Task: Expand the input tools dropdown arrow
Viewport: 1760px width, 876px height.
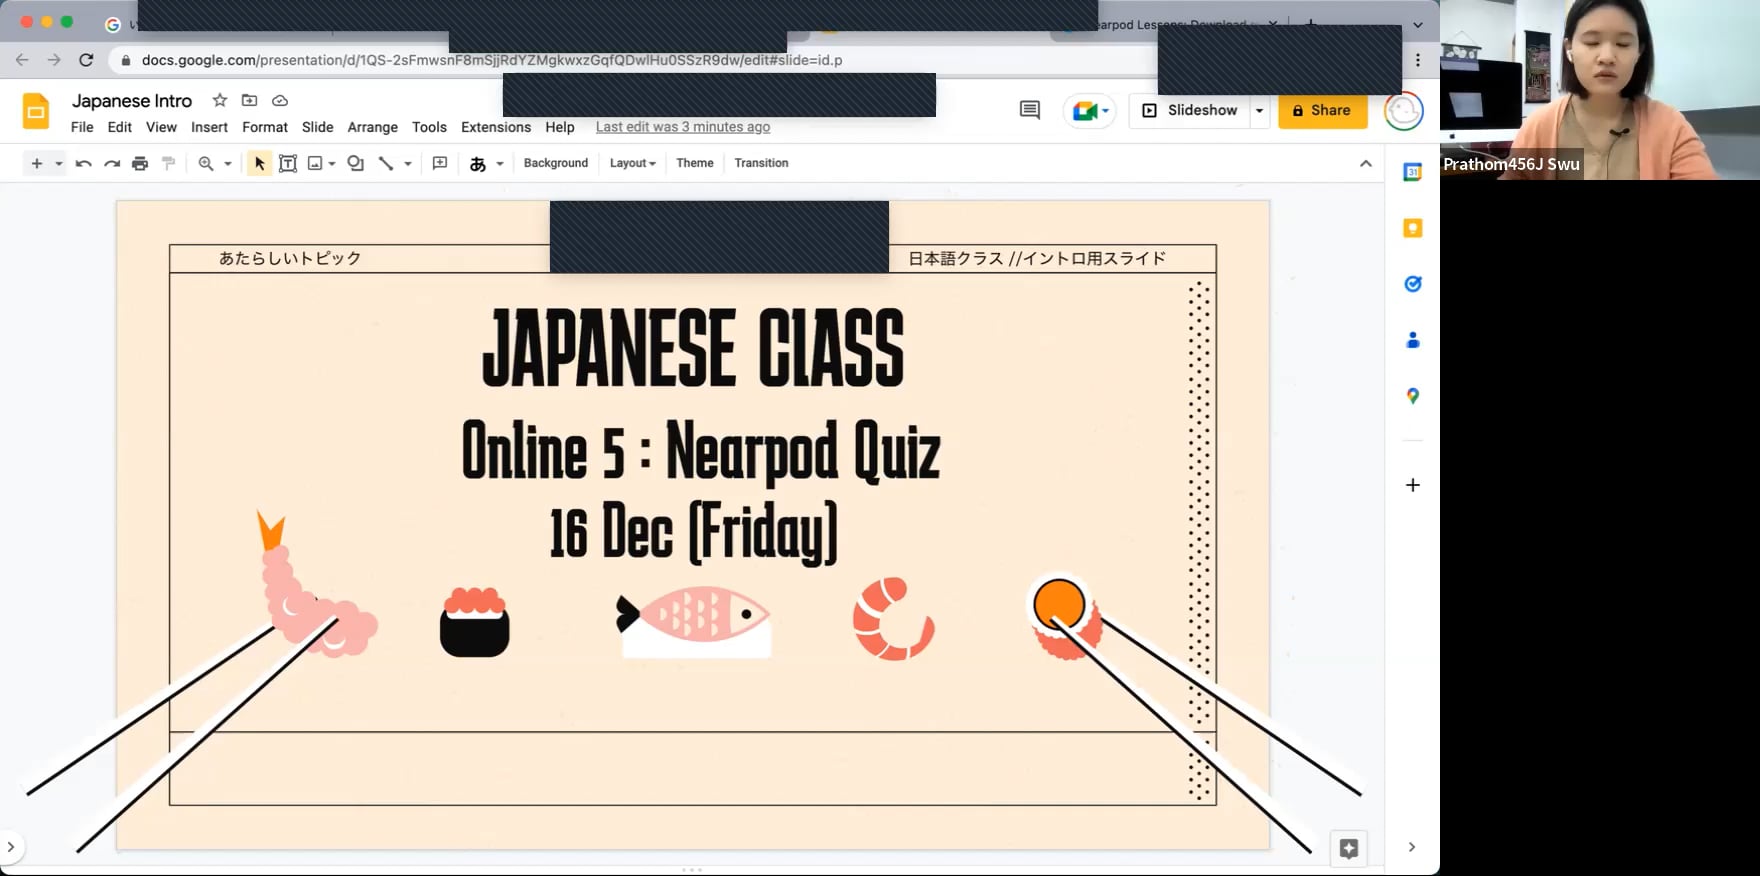Action: pyautogui.click(x=500, y=163)
